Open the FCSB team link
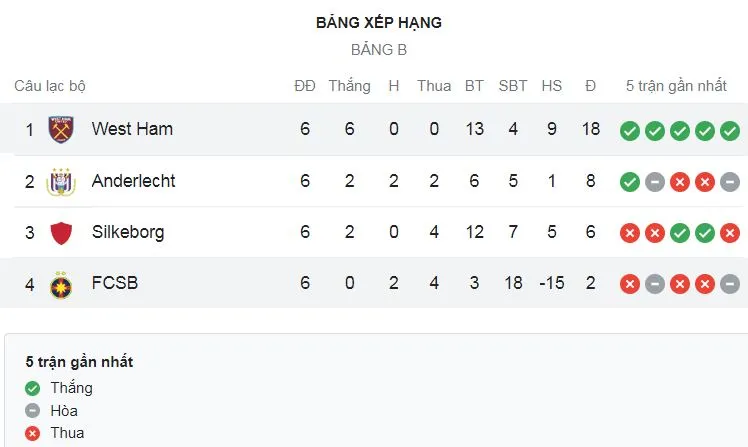 pos(114,283)
